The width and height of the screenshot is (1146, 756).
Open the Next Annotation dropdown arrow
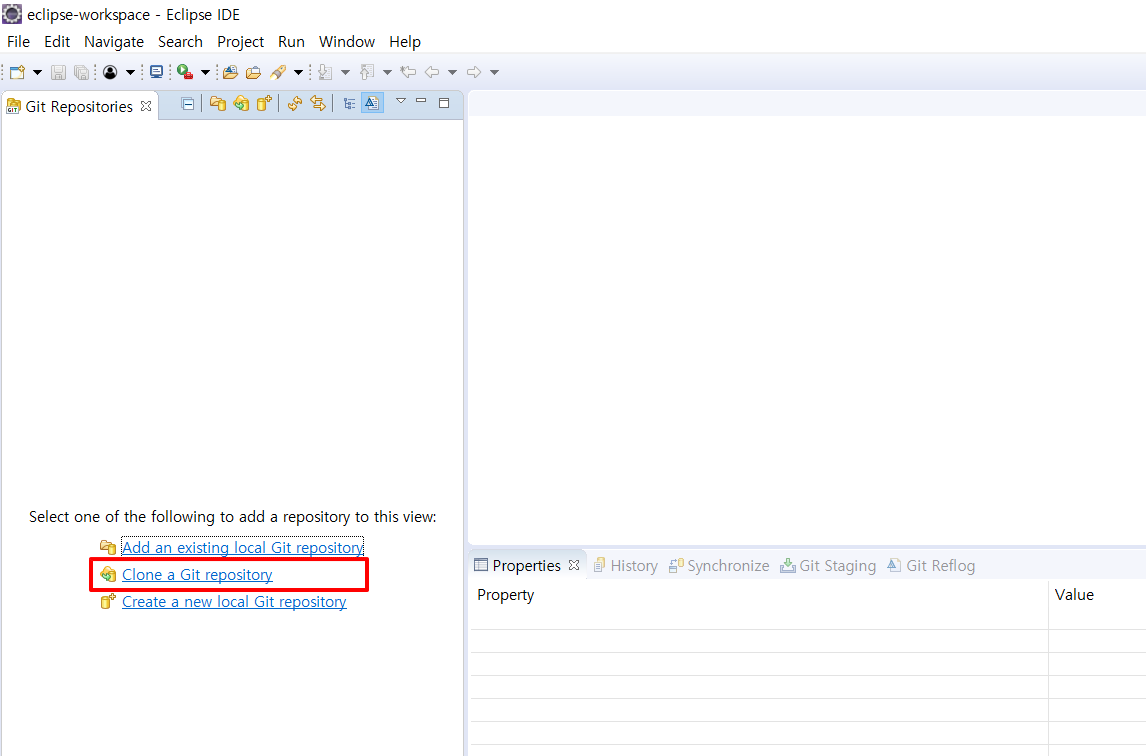pos(346,72)
